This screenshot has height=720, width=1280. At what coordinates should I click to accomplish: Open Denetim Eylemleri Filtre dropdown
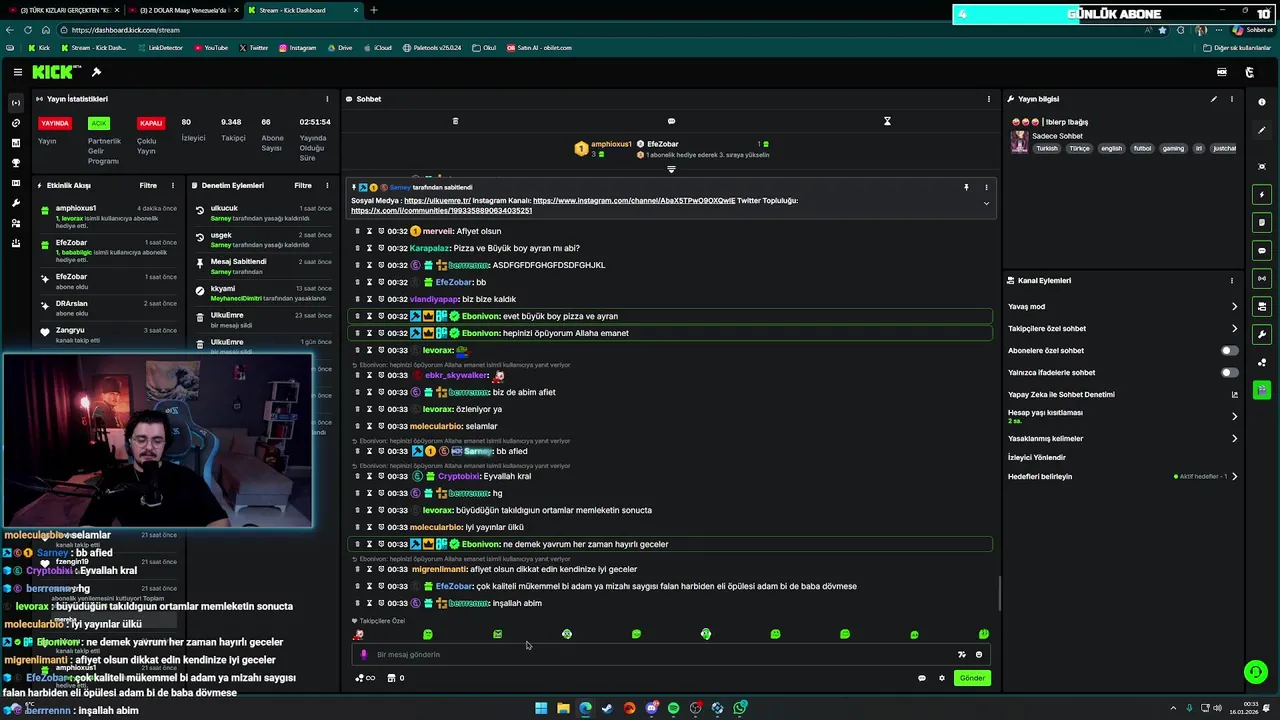click(303, 186)
